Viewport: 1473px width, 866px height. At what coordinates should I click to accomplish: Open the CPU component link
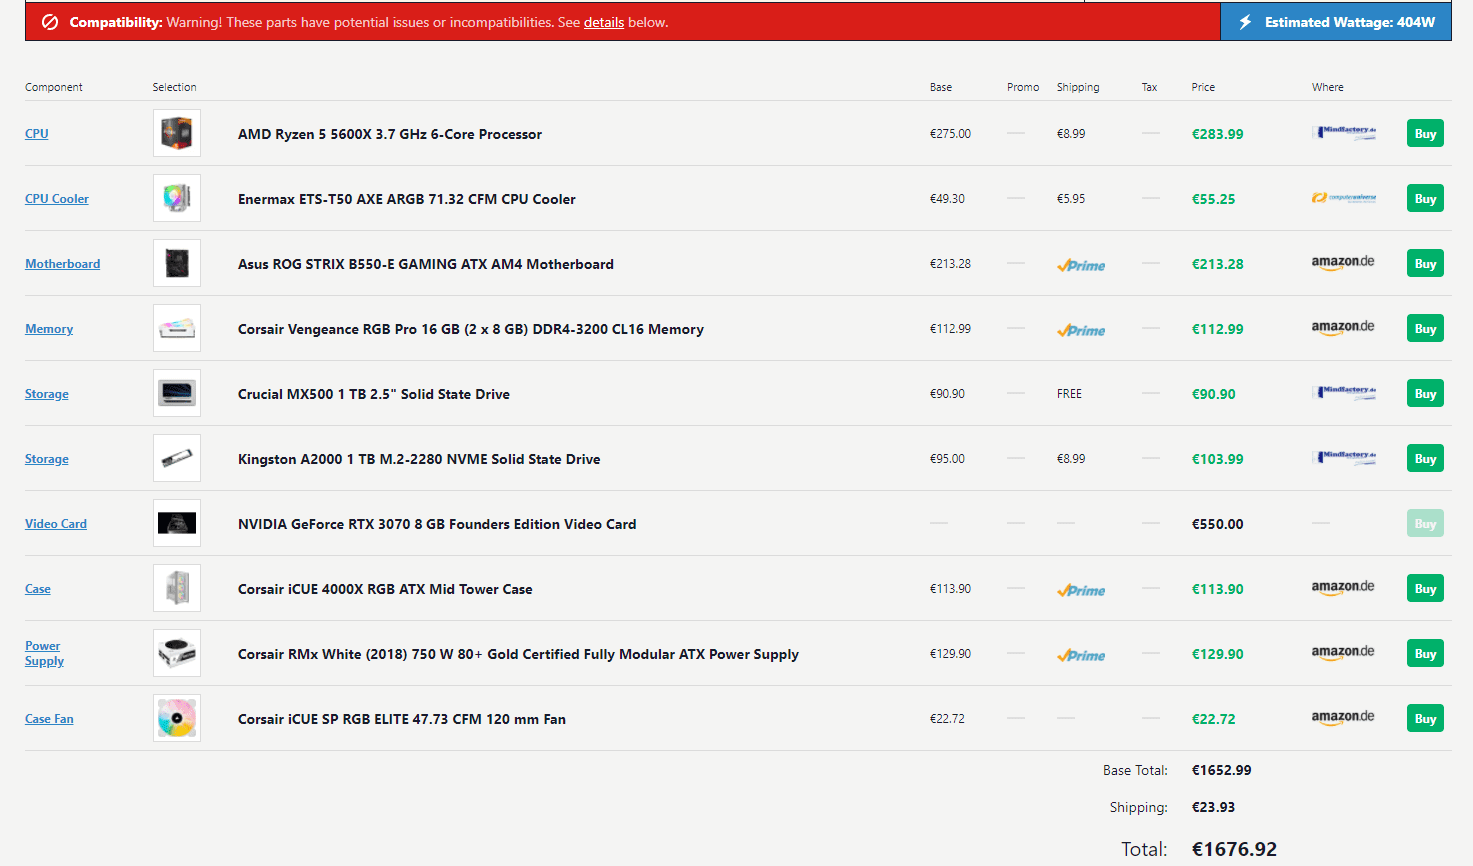(37, 134)
